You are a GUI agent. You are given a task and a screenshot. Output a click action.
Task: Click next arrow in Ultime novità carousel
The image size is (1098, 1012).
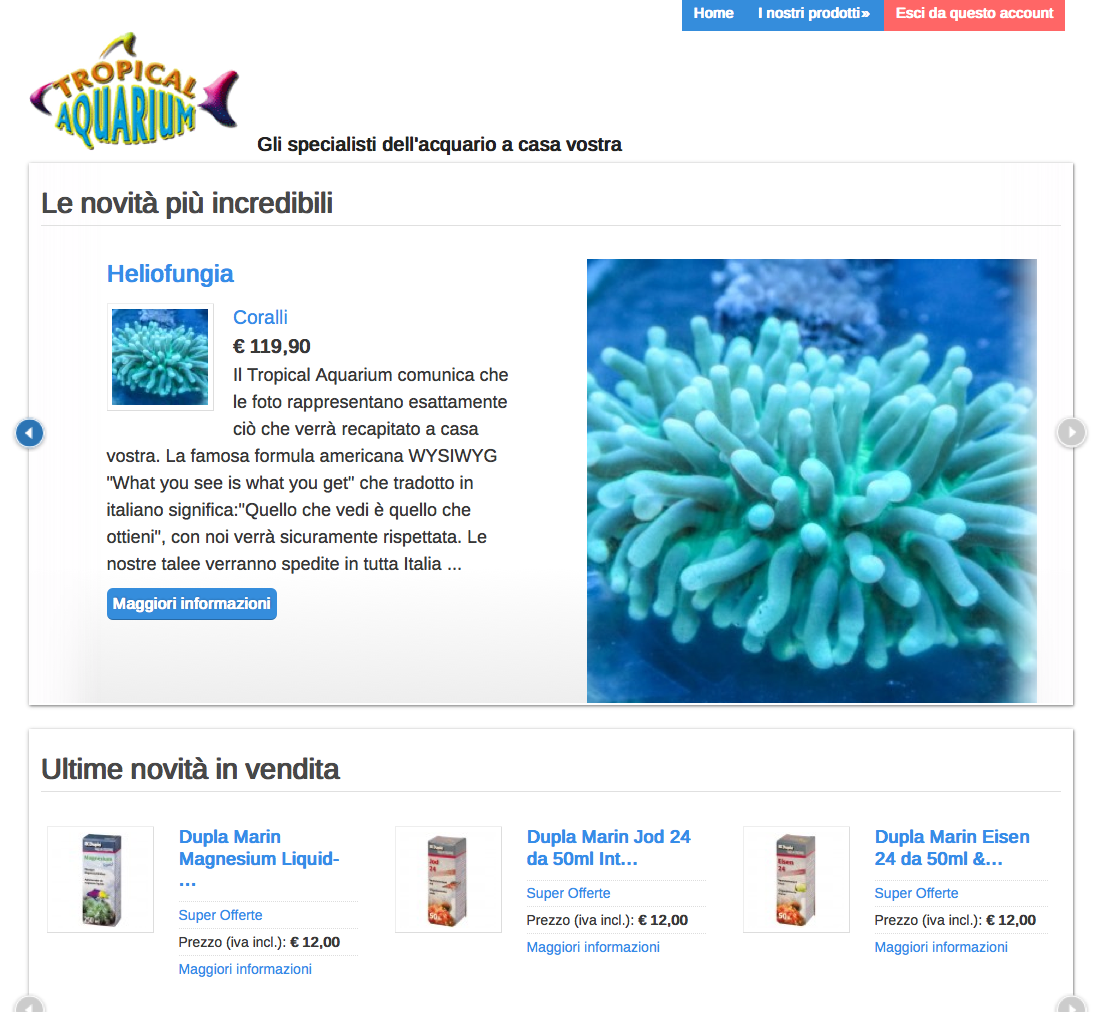[x=1071, y=1004]
